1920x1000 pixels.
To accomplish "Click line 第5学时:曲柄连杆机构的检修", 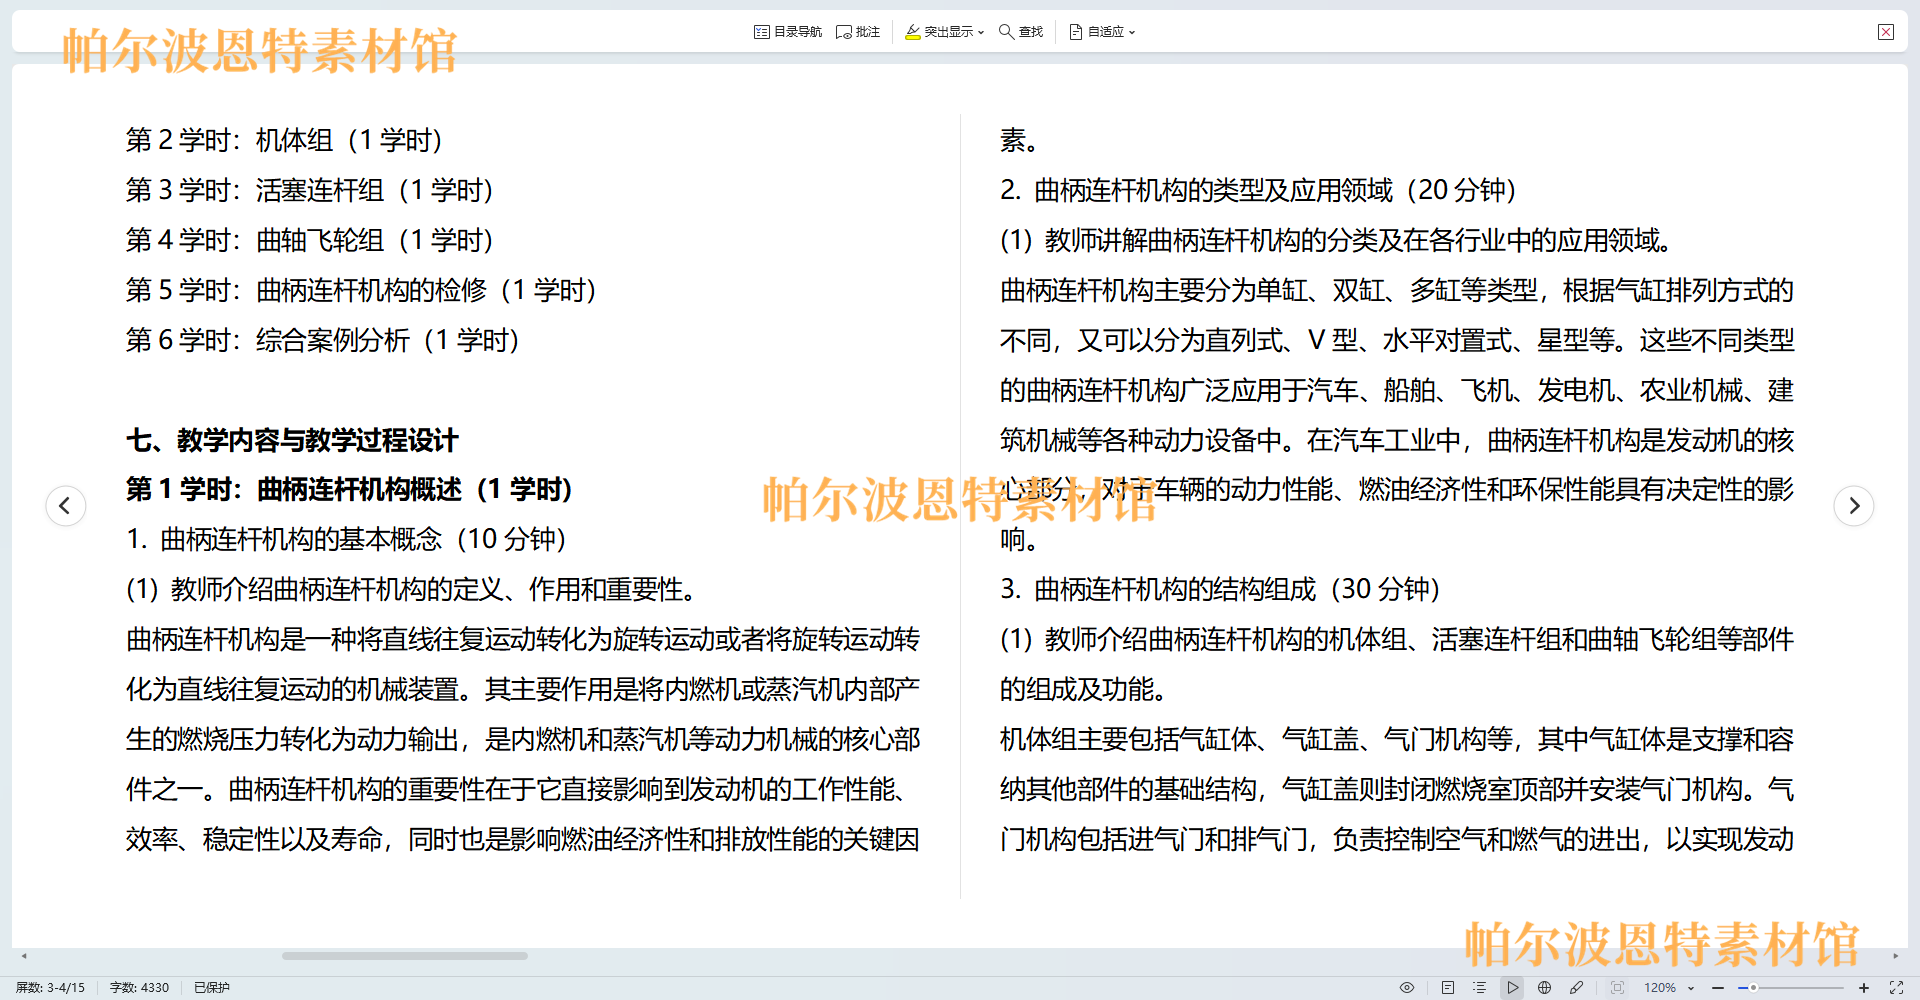I will (x=361, y=290).
